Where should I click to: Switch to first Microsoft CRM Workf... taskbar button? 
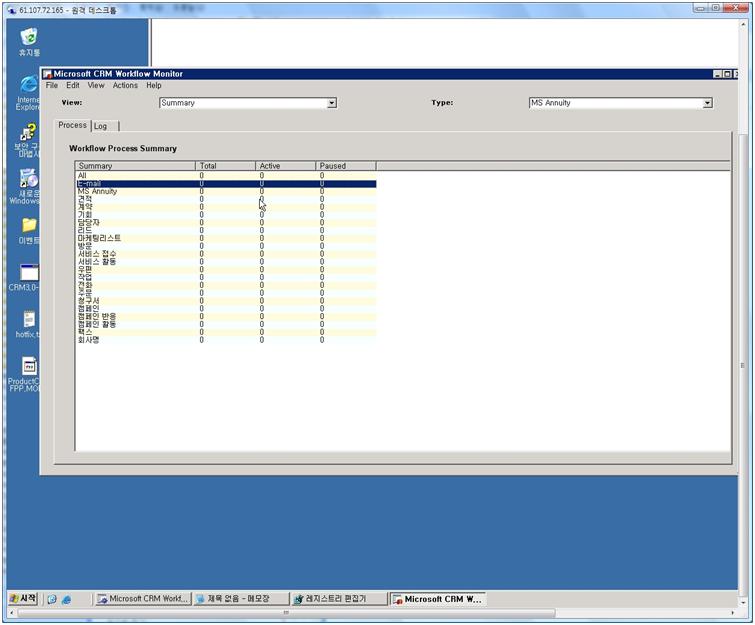point(143,599)
